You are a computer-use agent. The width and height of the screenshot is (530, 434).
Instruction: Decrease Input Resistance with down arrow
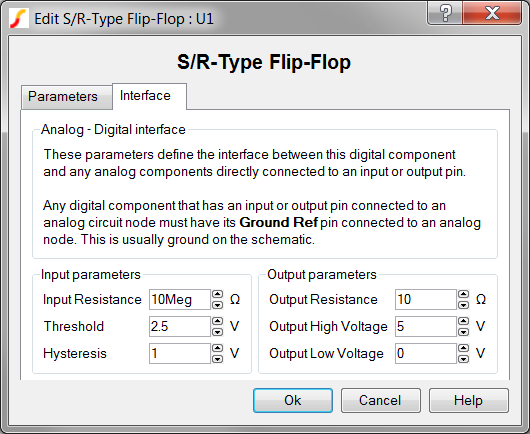[x=218, y=305]
